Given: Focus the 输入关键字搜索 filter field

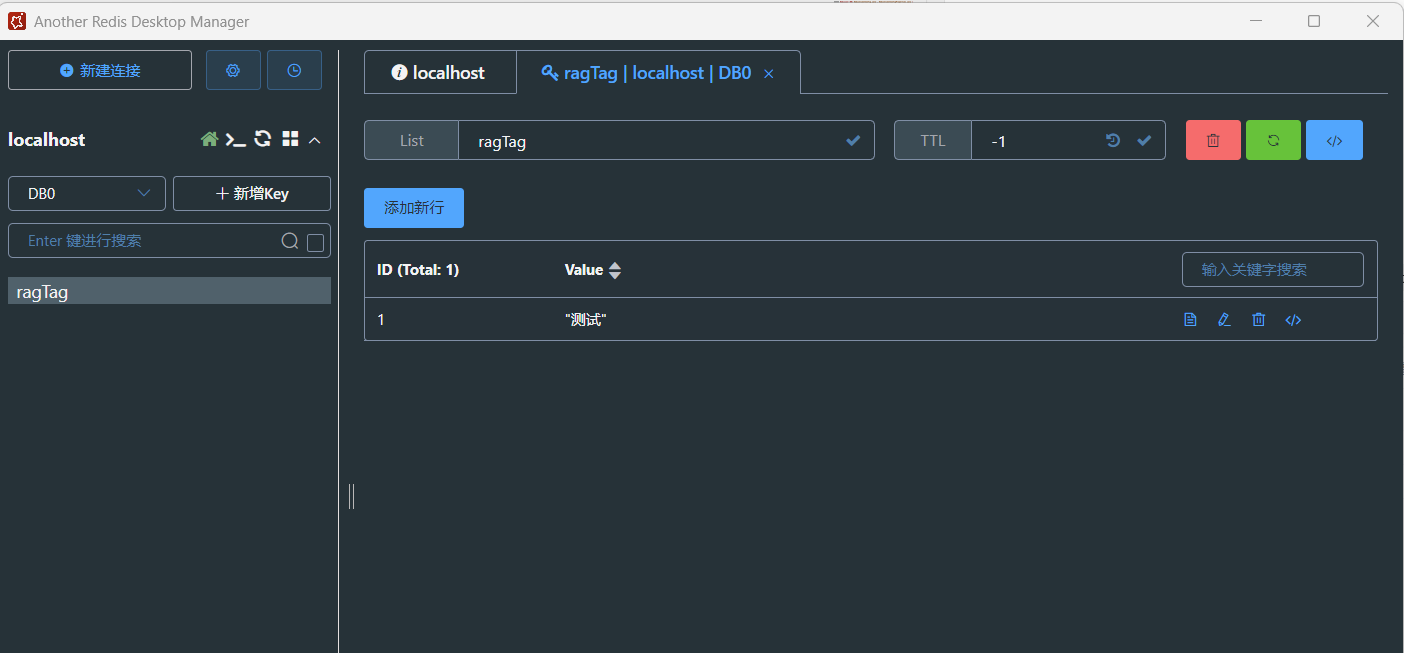Looking at the screenshot, I should click(x=1272, y=270).
